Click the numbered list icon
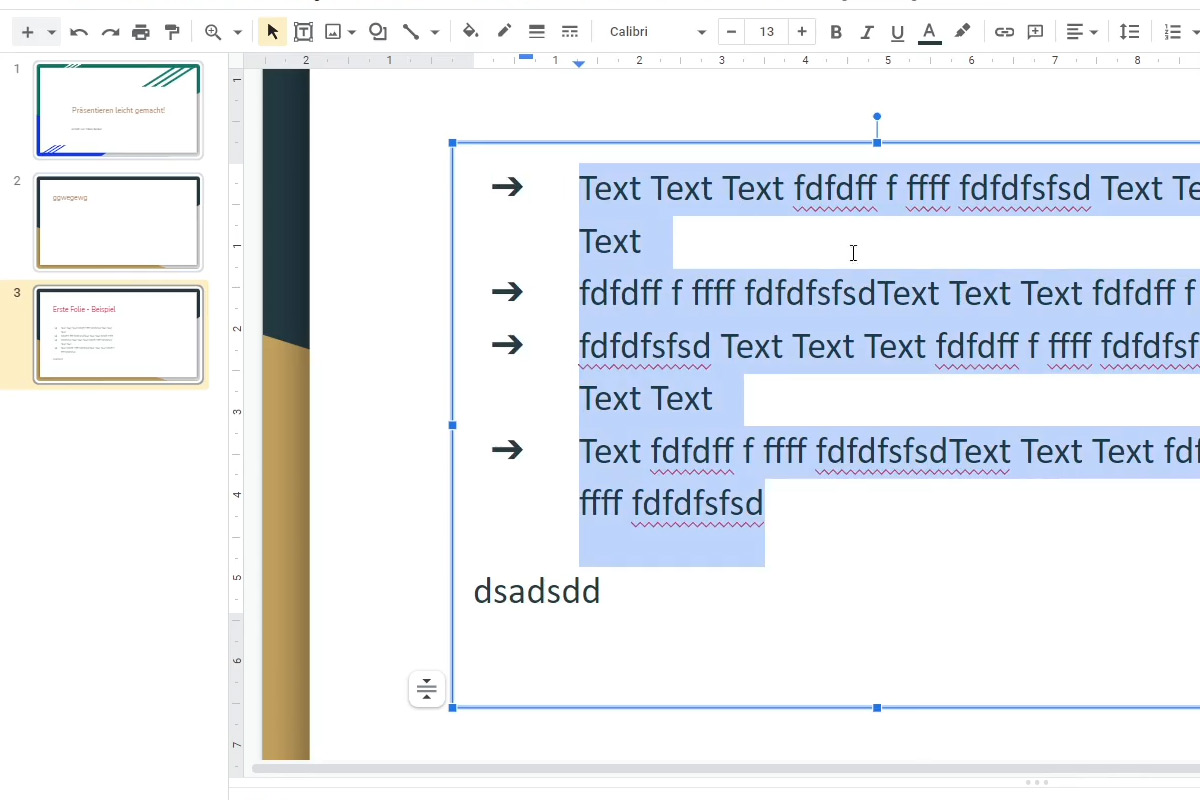The height and width of the screenshot is (800, 1200). (1174, 32)
